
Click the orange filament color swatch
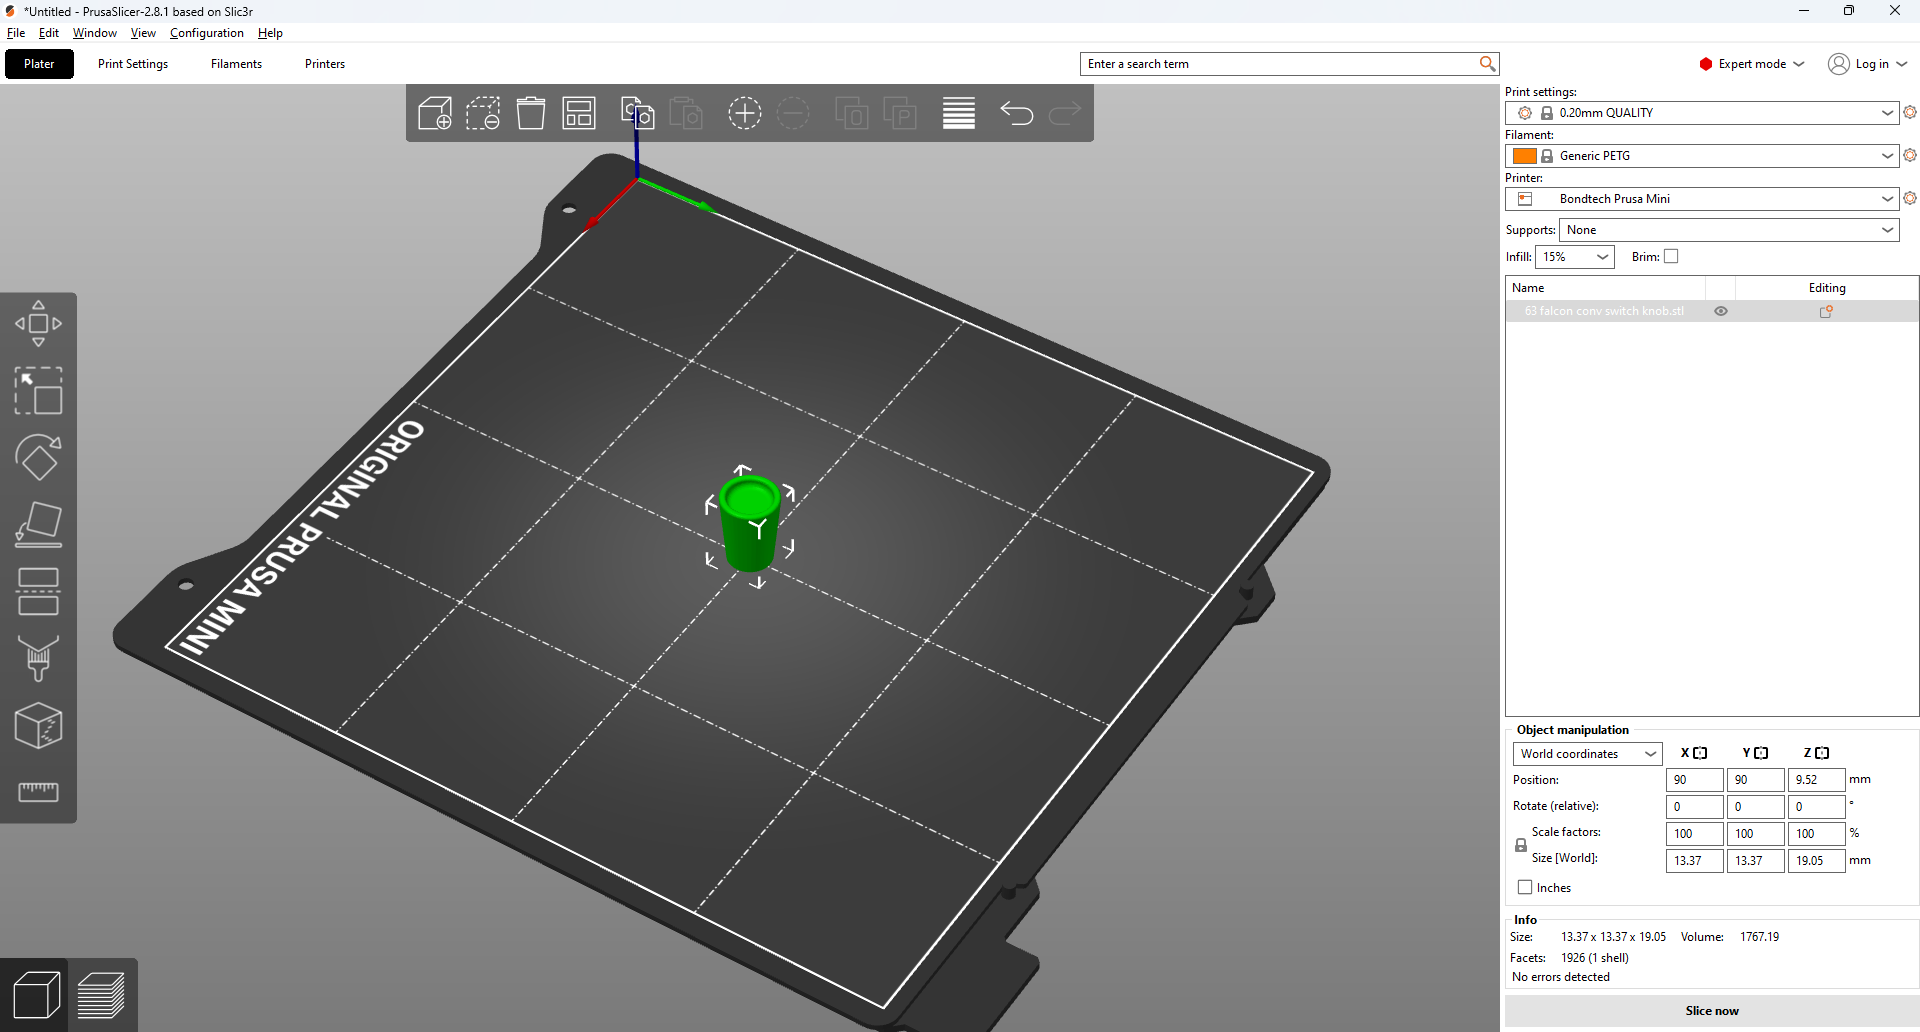(x=1524, y=156)
